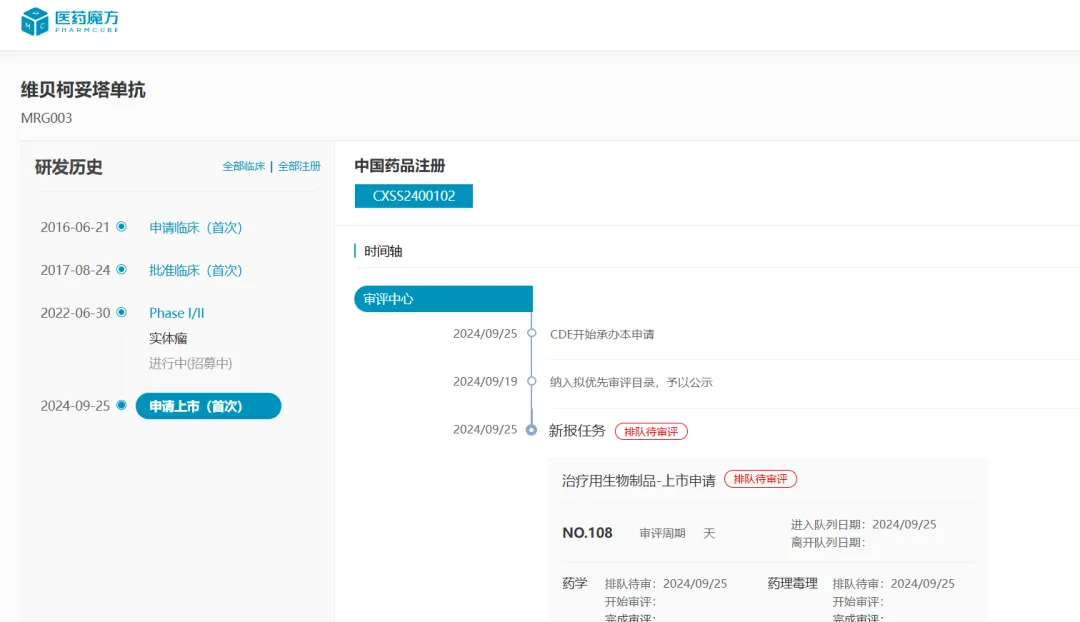Click the NO.108 queue number
Image resolution: width=1080 pixels, height=622 pixels.
point(587,533)
